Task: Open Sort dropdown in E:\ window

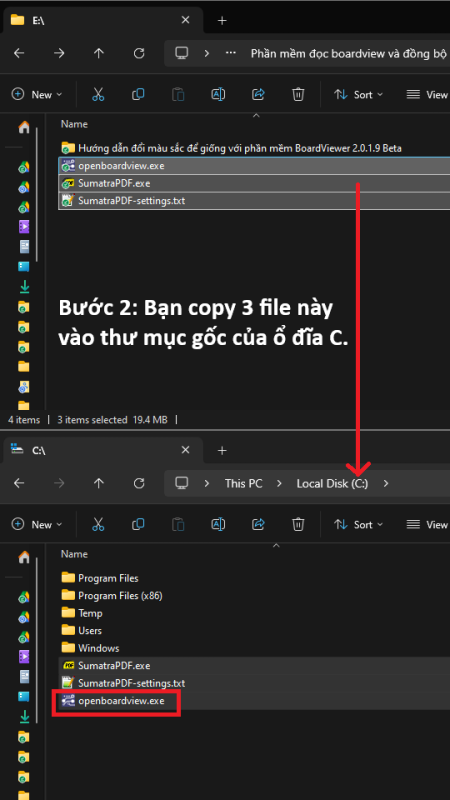Action: click(x=358, y=94)
